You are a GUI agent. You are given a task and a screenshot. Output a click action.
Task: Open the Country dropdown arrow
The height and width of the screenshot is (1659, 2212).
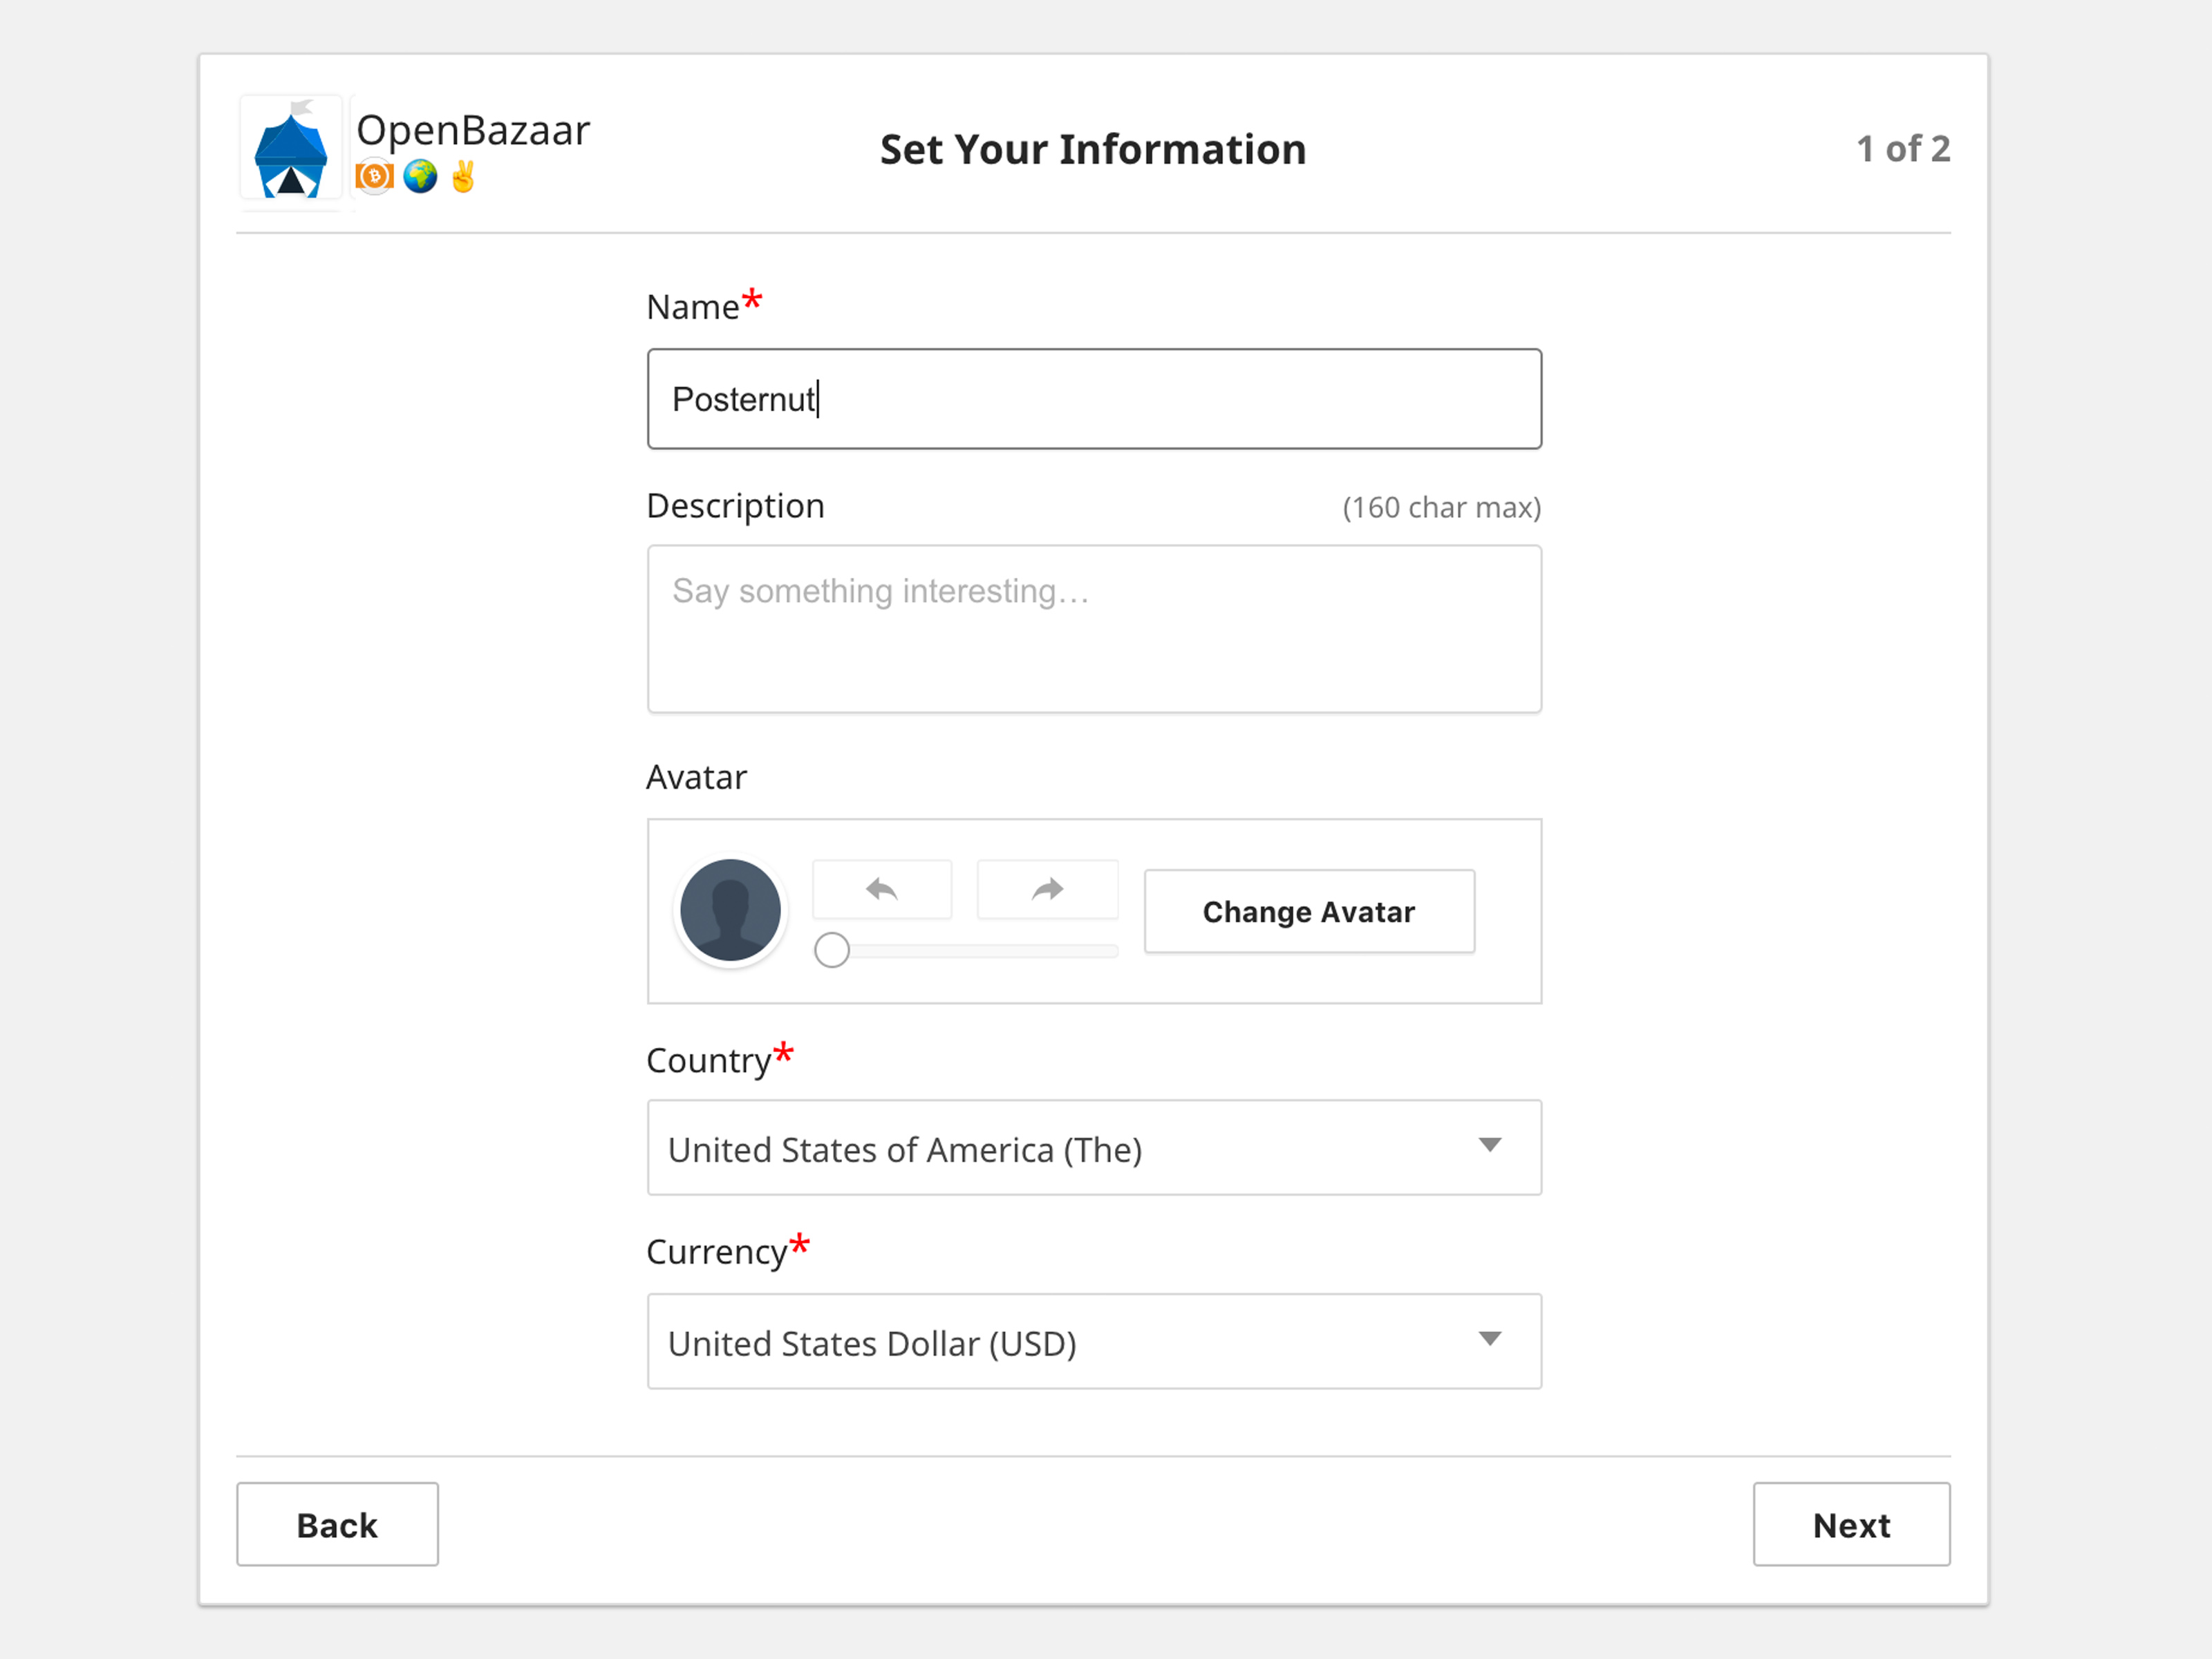[x=1489, y=1146]
